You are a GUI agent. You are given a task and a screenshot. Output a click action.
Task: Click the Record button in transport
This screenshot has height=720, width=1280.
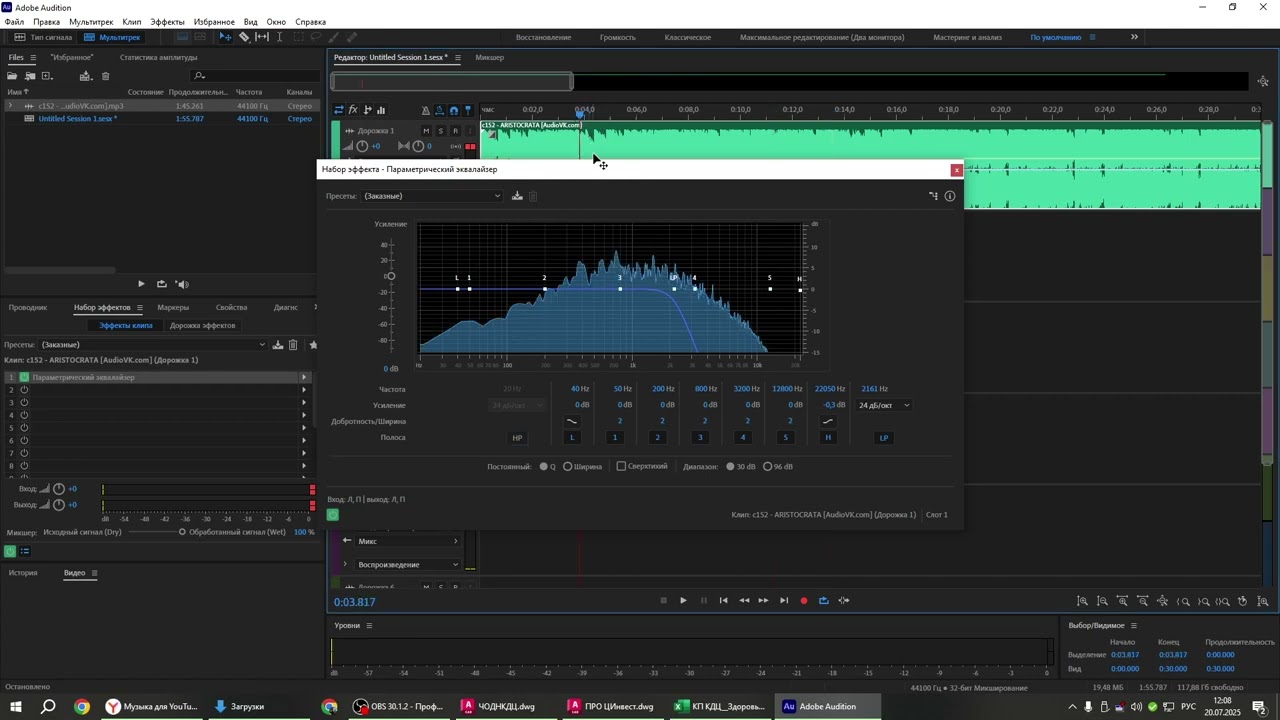coord(804,601)
